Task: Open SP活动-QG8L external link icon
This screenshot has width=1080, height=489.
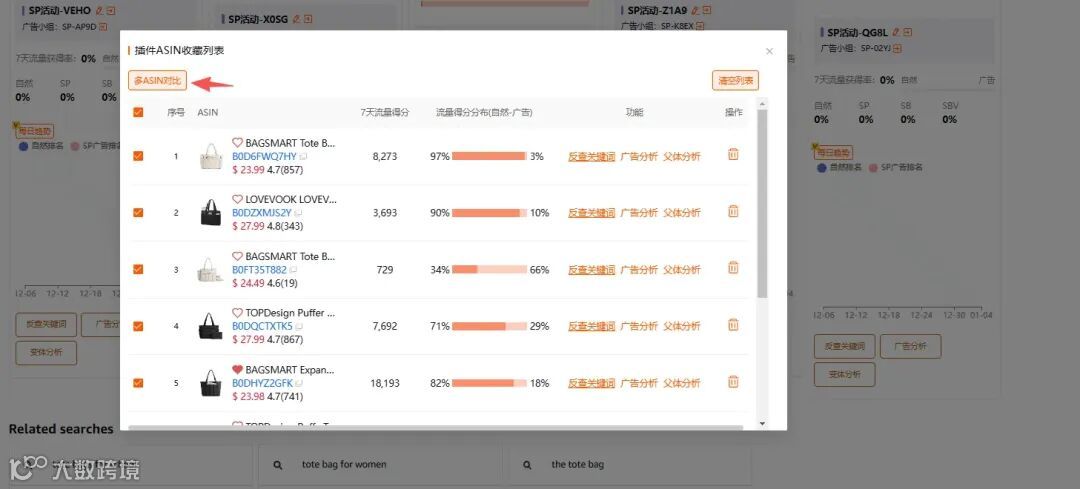Action: pos(908,32)
